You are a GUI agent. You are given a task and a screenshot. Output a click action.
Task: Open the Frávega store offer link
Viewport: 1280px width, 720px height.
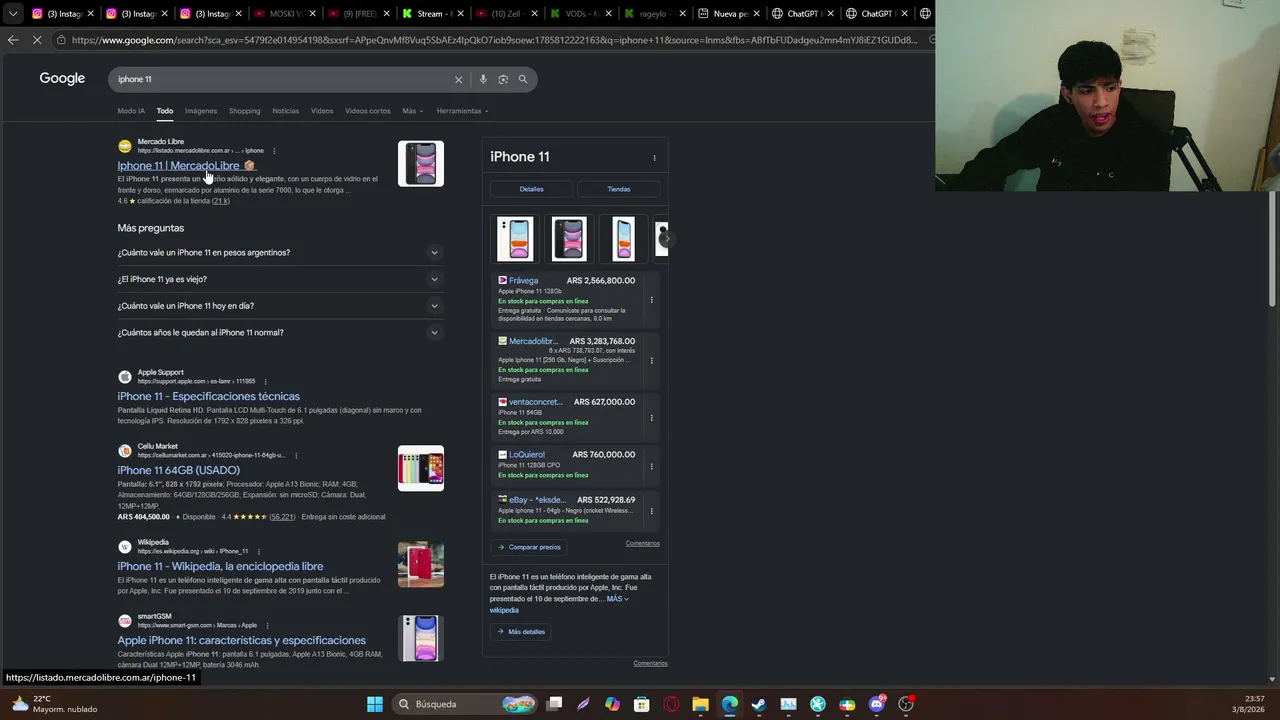coord(523,281)
